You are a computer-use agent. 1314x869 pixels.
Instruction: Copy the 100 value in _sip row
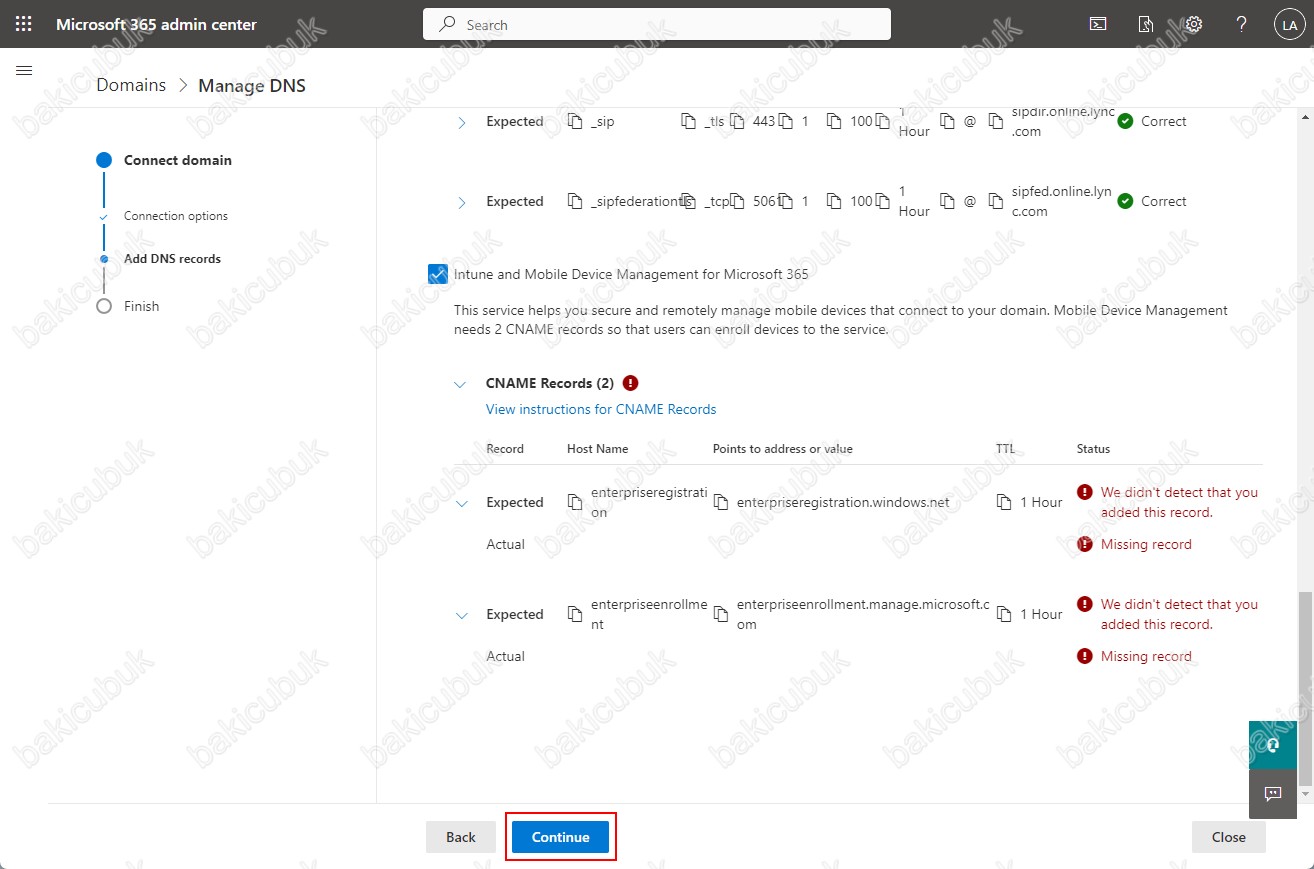(834, 121)
